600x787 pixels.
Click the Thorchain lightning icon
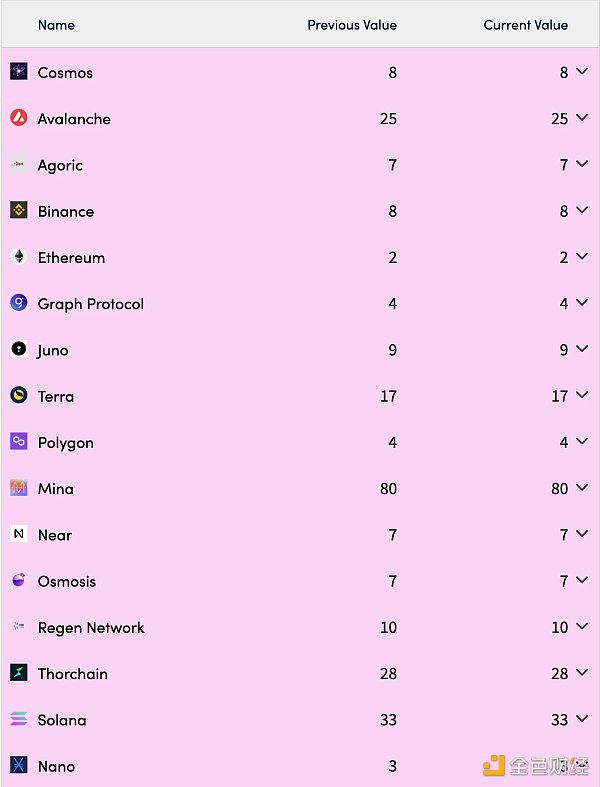[19, 673]
